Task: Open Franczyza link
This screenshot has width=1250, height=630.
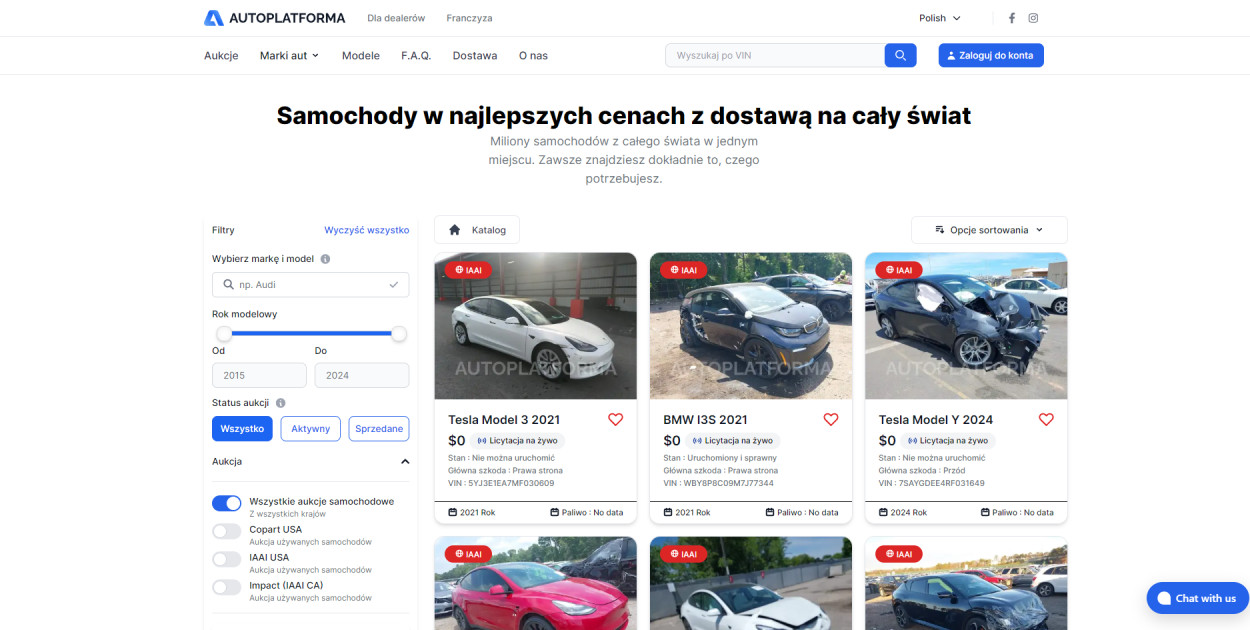Action: (469, 18)
